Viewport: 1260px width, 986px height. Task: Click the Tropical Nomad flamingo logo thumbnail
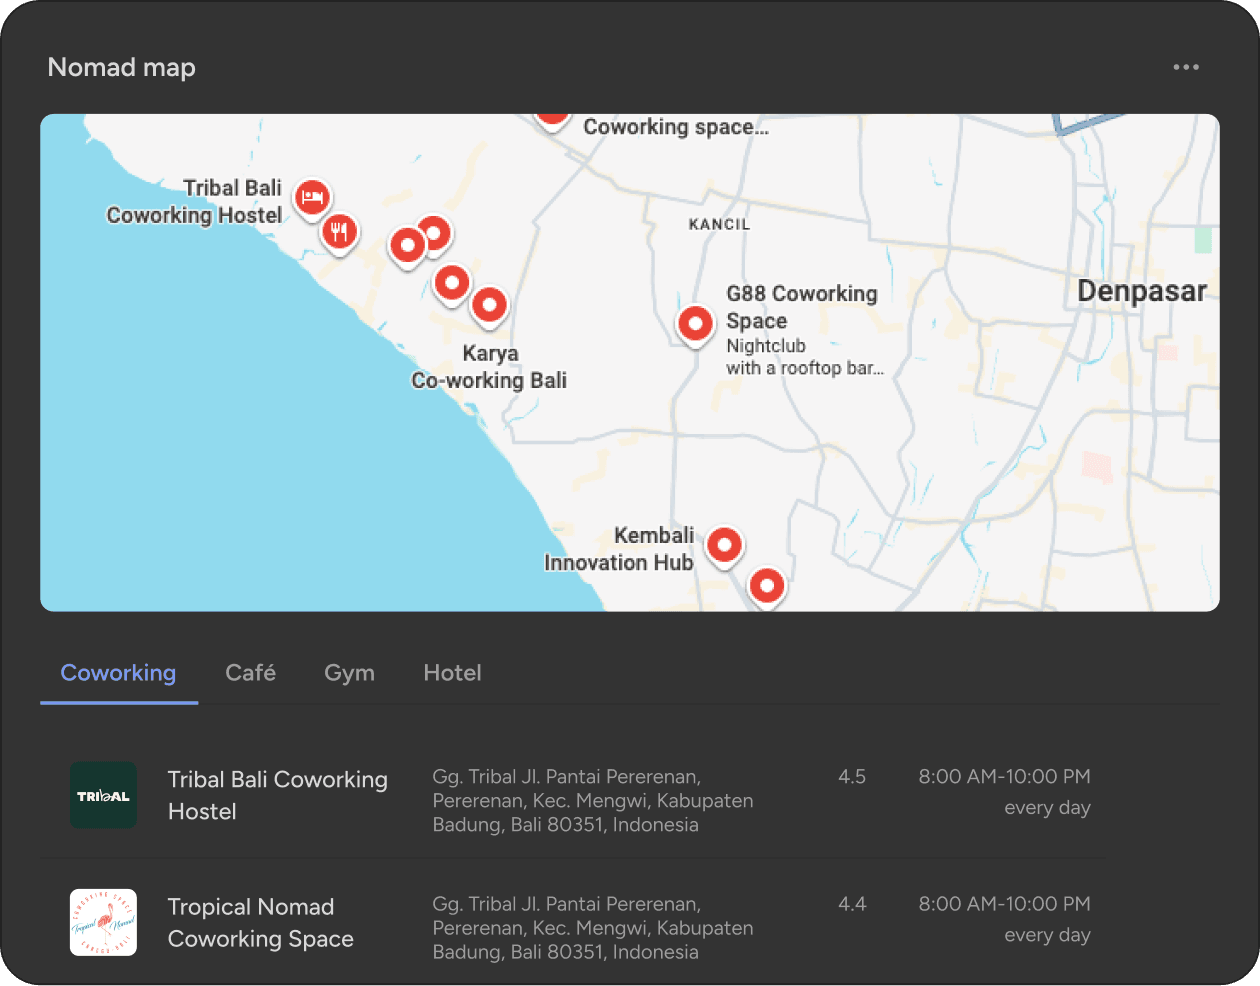coord(103,922)
